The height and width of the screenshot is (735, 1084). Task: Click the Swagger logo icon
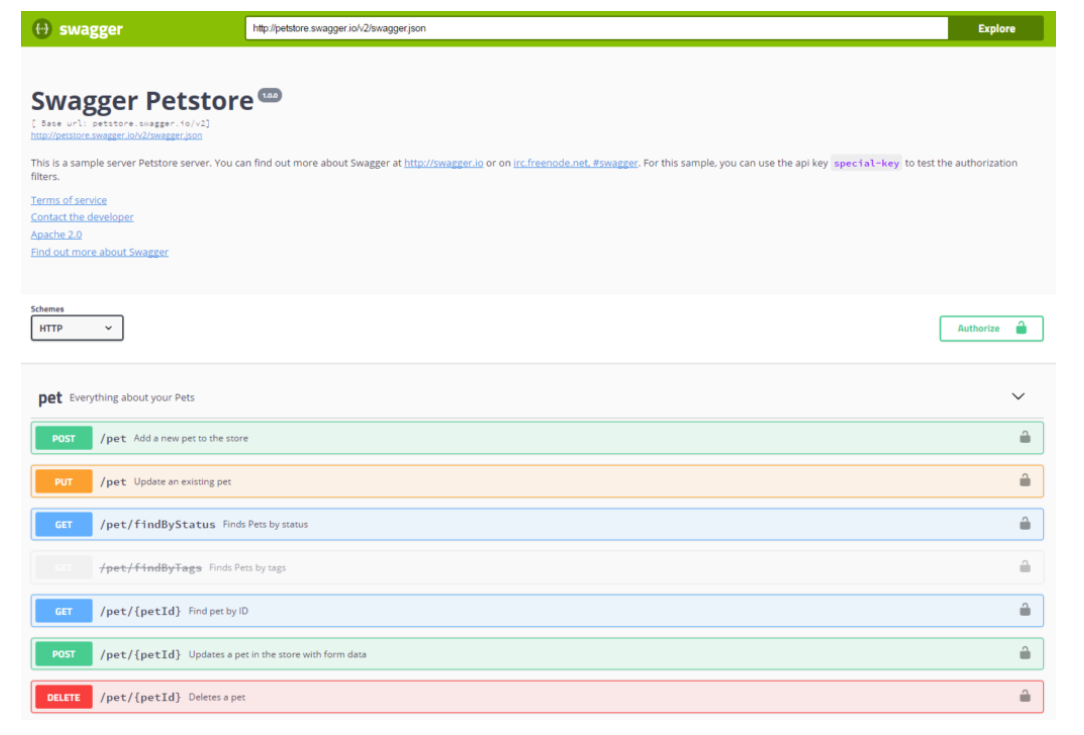click(x=42, y=29)
